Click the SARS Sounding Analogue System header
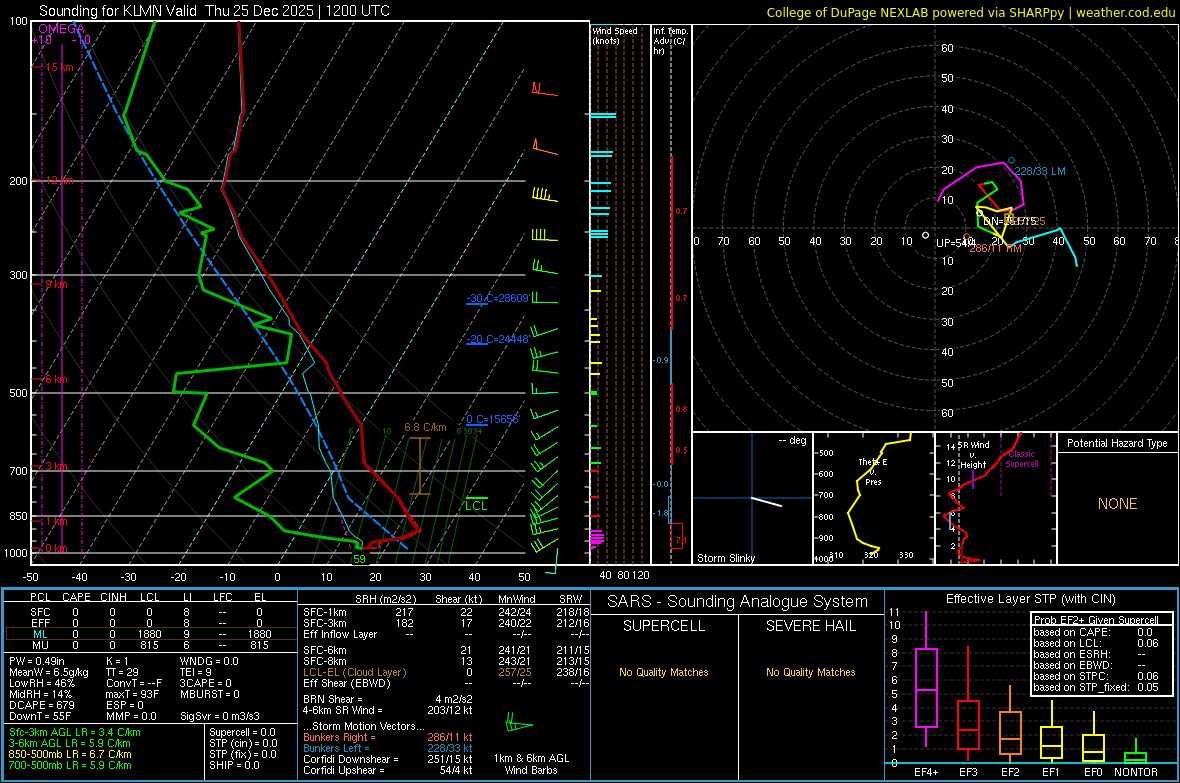Screen dimensions: 1180x783 [x=737, y=602]
